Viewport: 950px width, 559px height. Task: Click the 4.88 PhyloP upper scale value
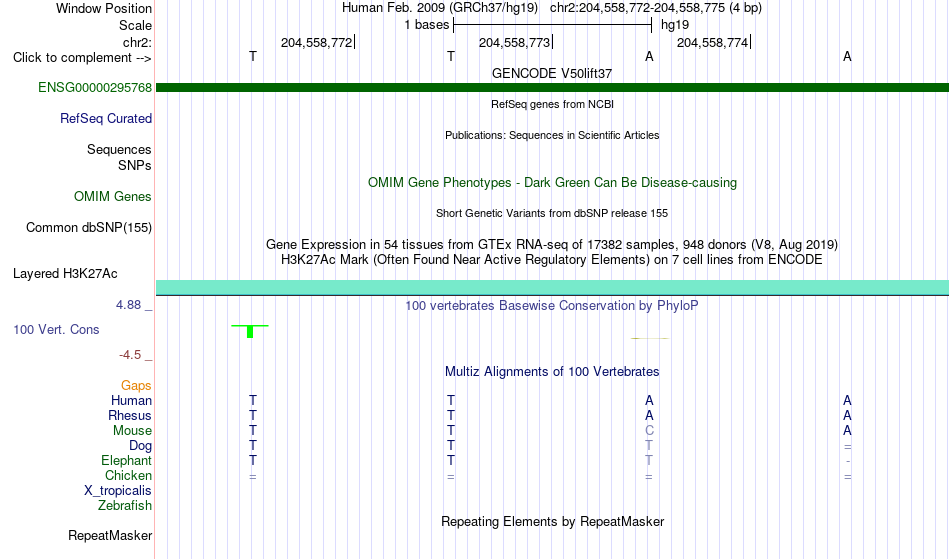coord(128,305)
